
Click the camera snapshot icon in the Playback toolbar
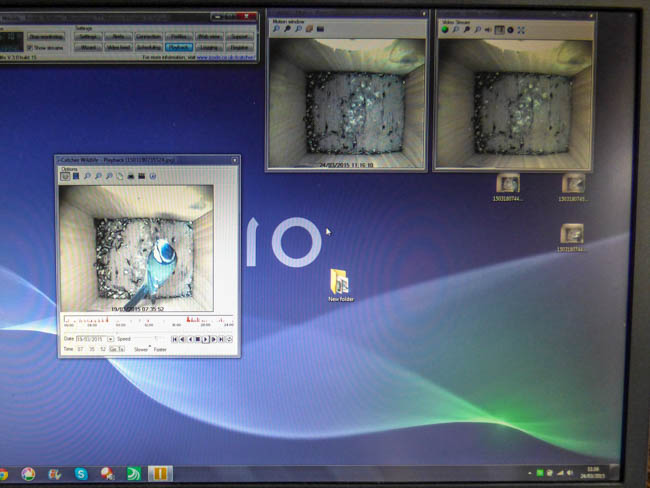pos(131,176)
